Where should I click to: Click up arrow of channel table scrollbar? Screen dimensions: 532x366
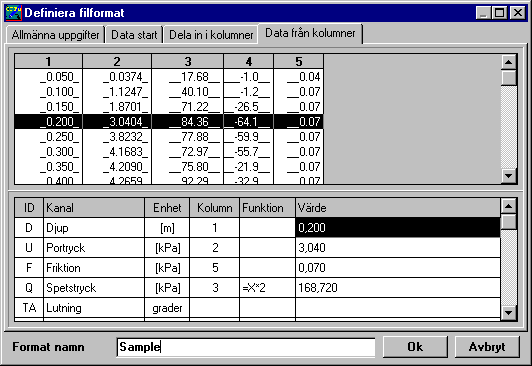pyautogui.click(x=508, y=206)
